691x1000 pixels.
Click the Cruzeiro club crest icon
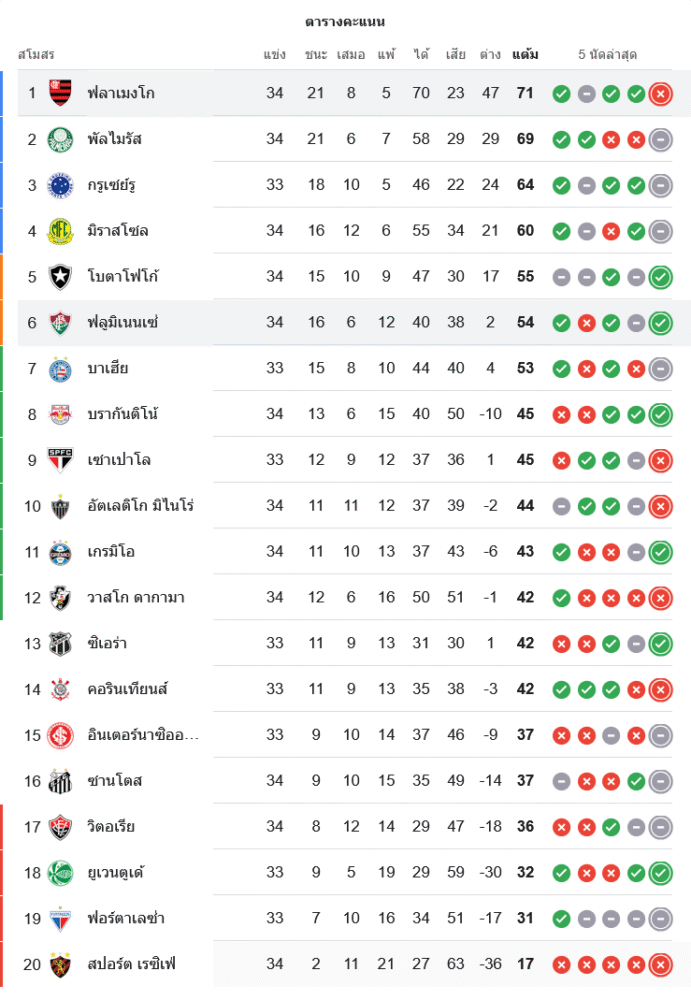coord(61,185)
